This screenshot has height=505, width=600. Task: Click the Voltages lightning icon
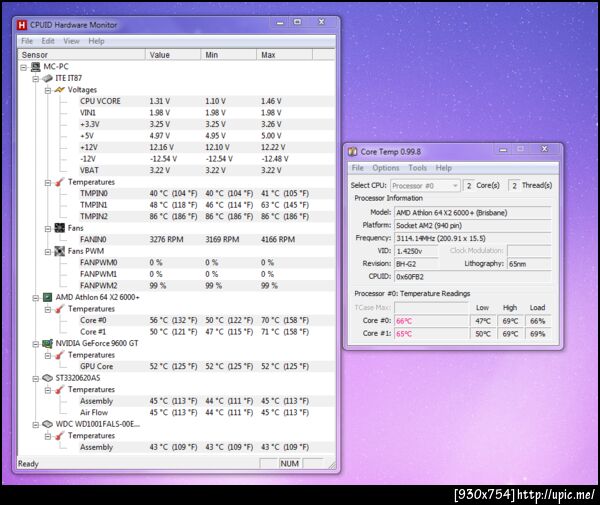pyautogui.click(x=60, y=90)
